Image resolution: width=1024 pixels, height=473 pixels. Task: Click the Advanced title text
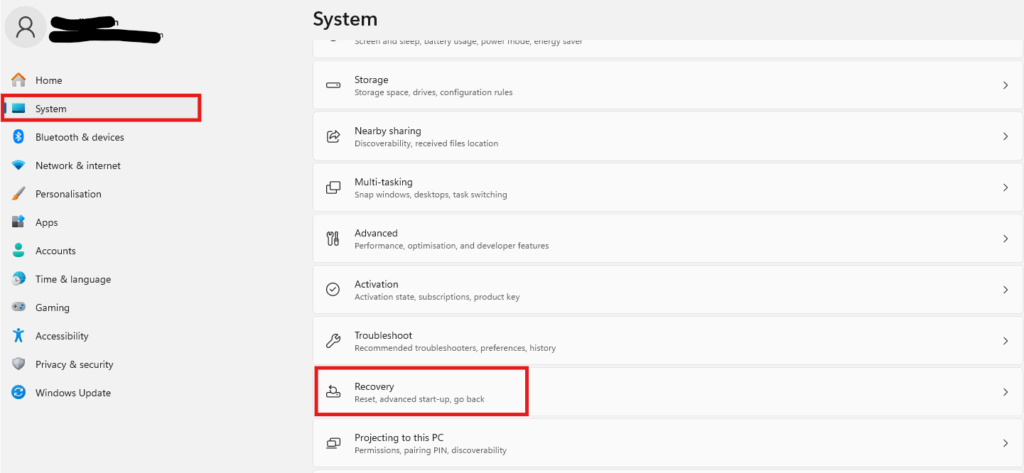click(x=376, y=233)
